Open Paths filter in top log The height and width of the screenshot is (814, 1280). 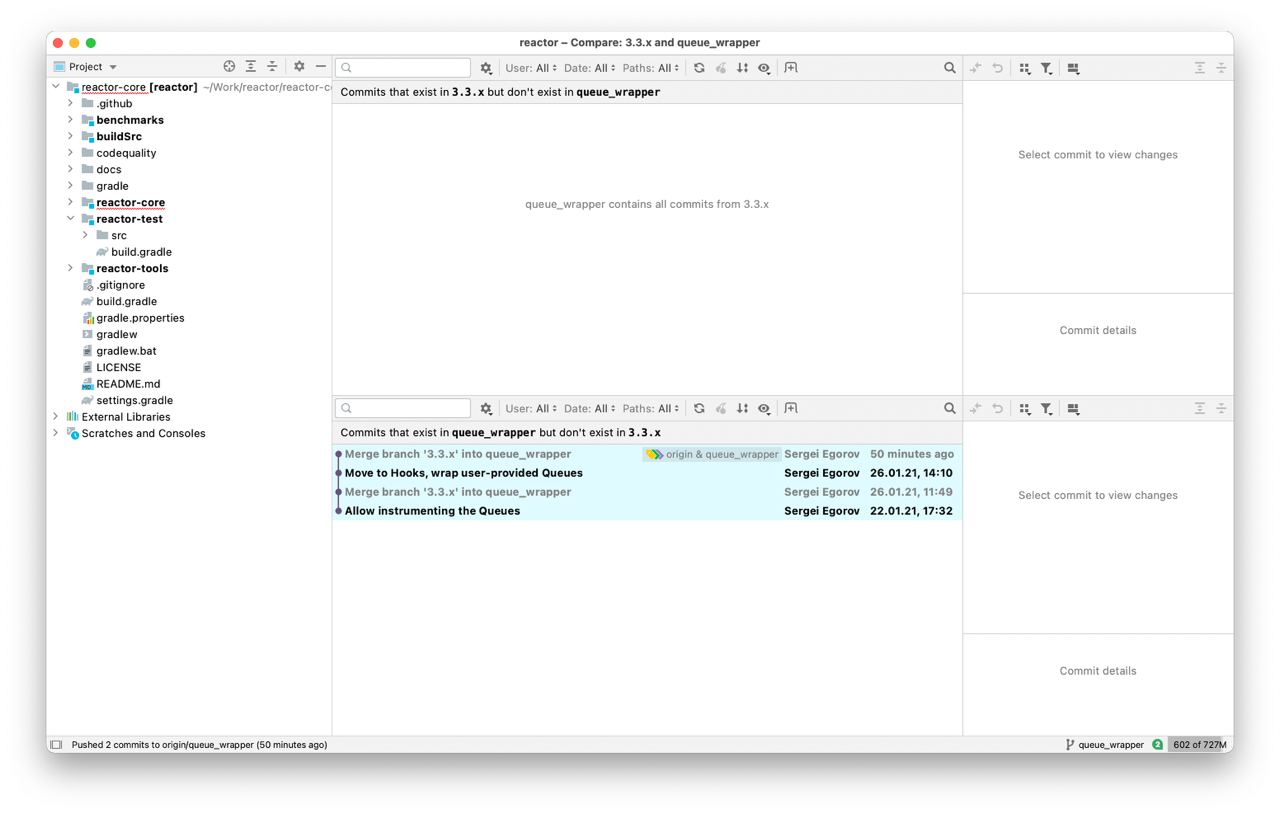coord(651,68)
